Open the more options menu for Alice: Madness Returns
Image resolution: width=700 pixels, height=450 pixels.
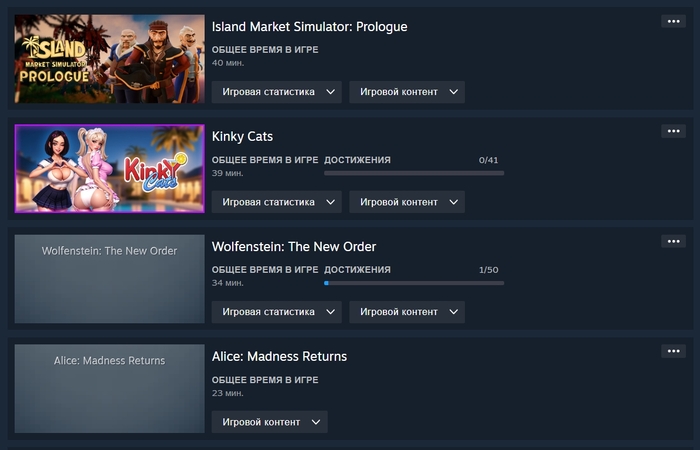(673, 351)
